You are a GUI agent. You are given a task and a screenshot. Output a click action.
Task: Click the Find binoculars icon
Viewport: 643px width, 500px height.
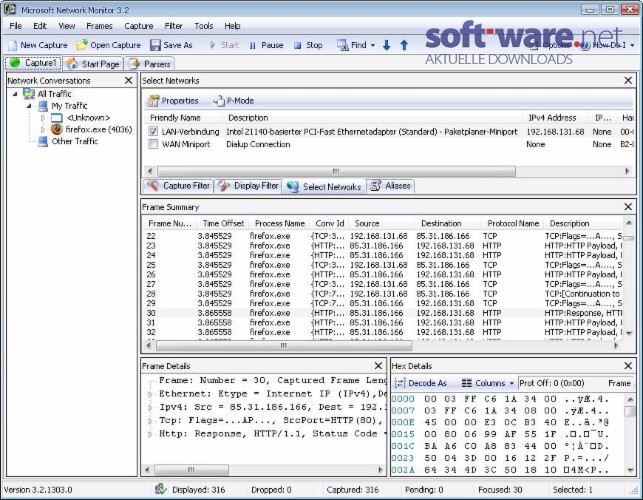click(x=342, y=45)
